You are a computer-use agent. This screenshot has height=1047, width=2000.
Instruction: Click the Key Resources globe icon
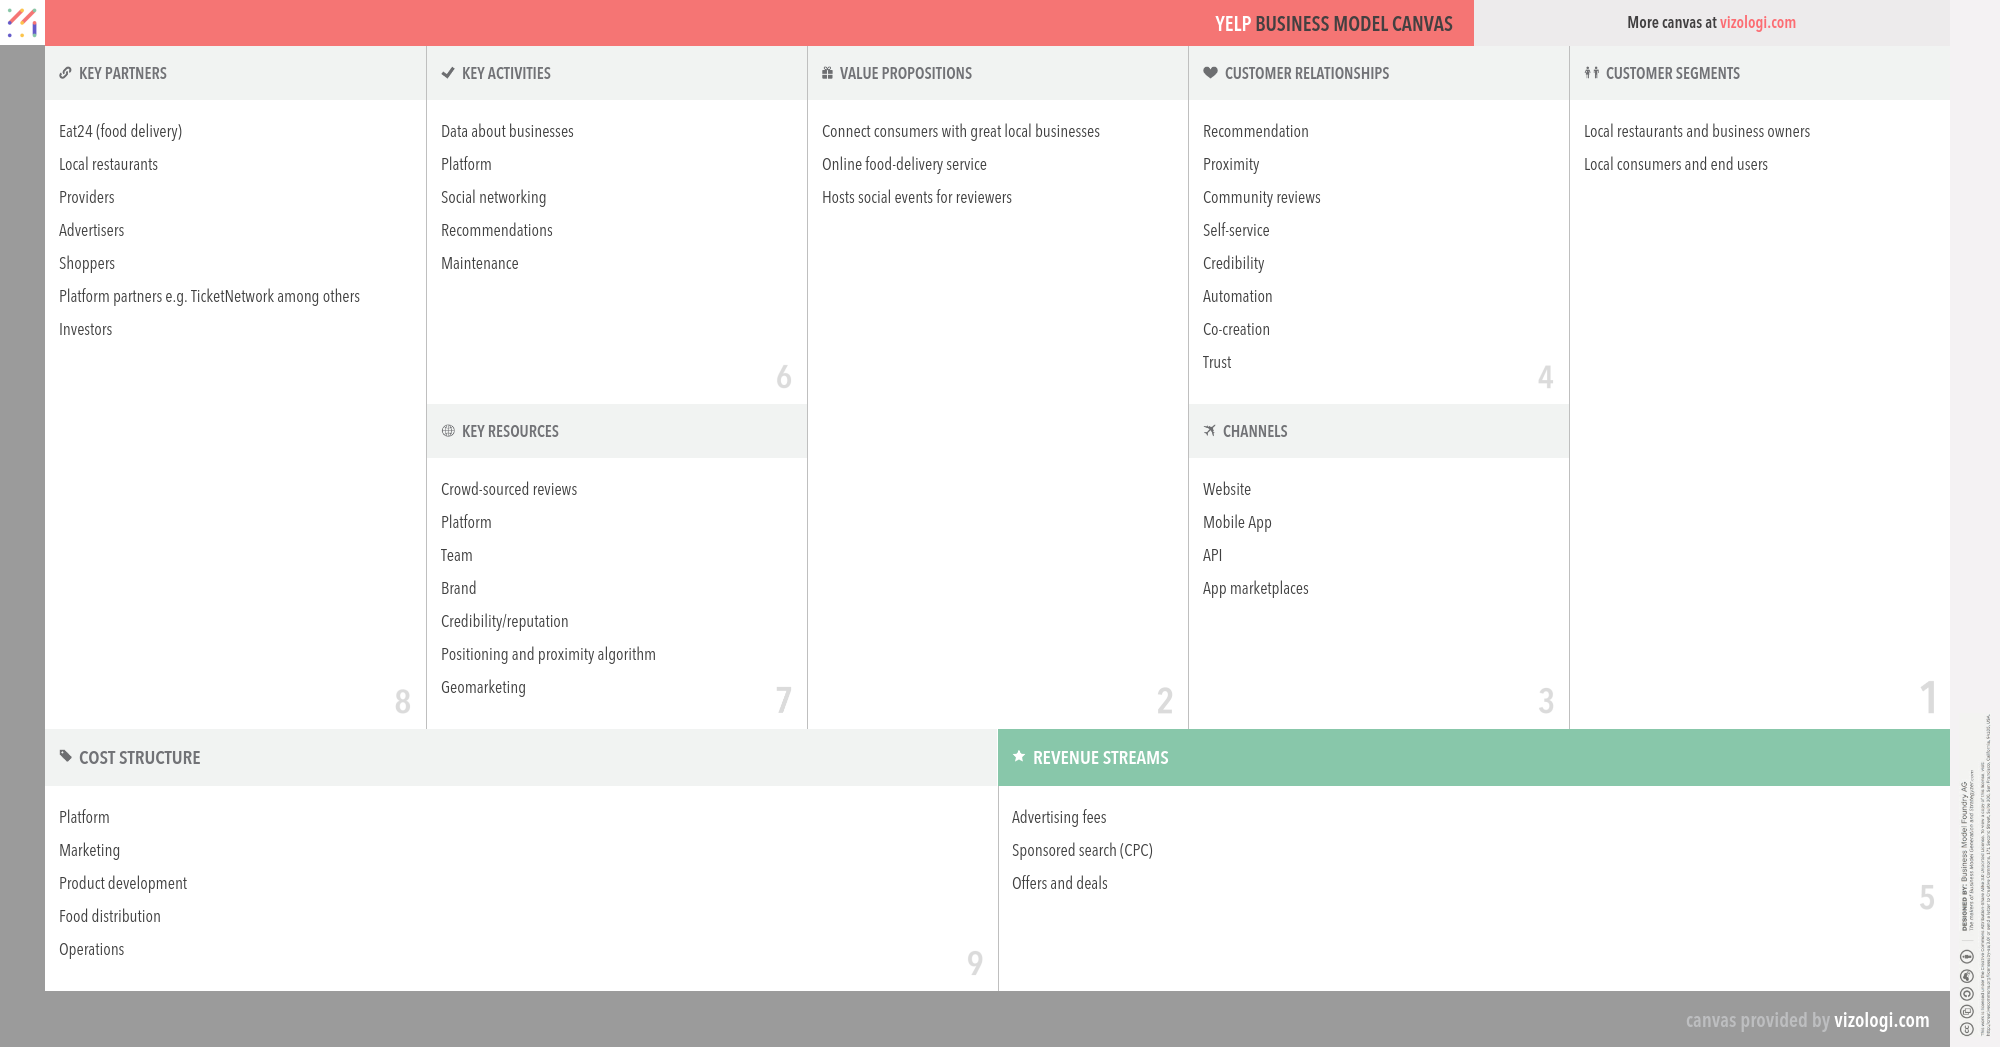coord(448,431)
